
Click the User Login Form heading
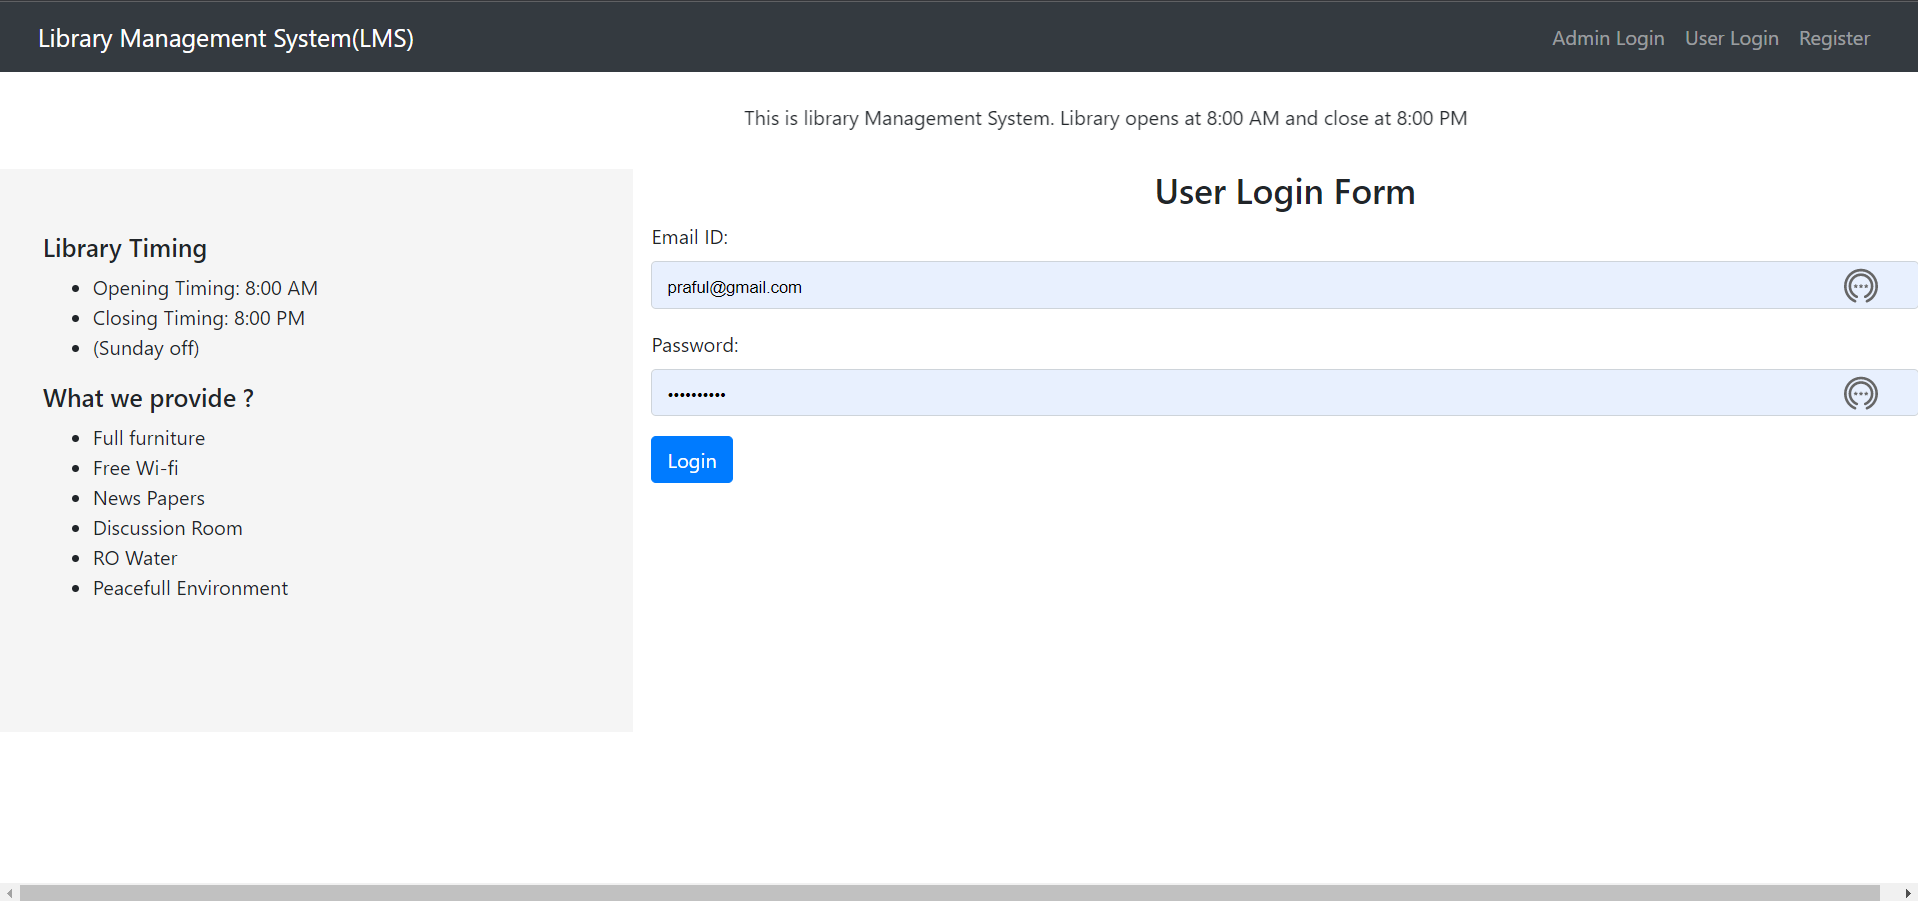click(x=1284, y=191)
